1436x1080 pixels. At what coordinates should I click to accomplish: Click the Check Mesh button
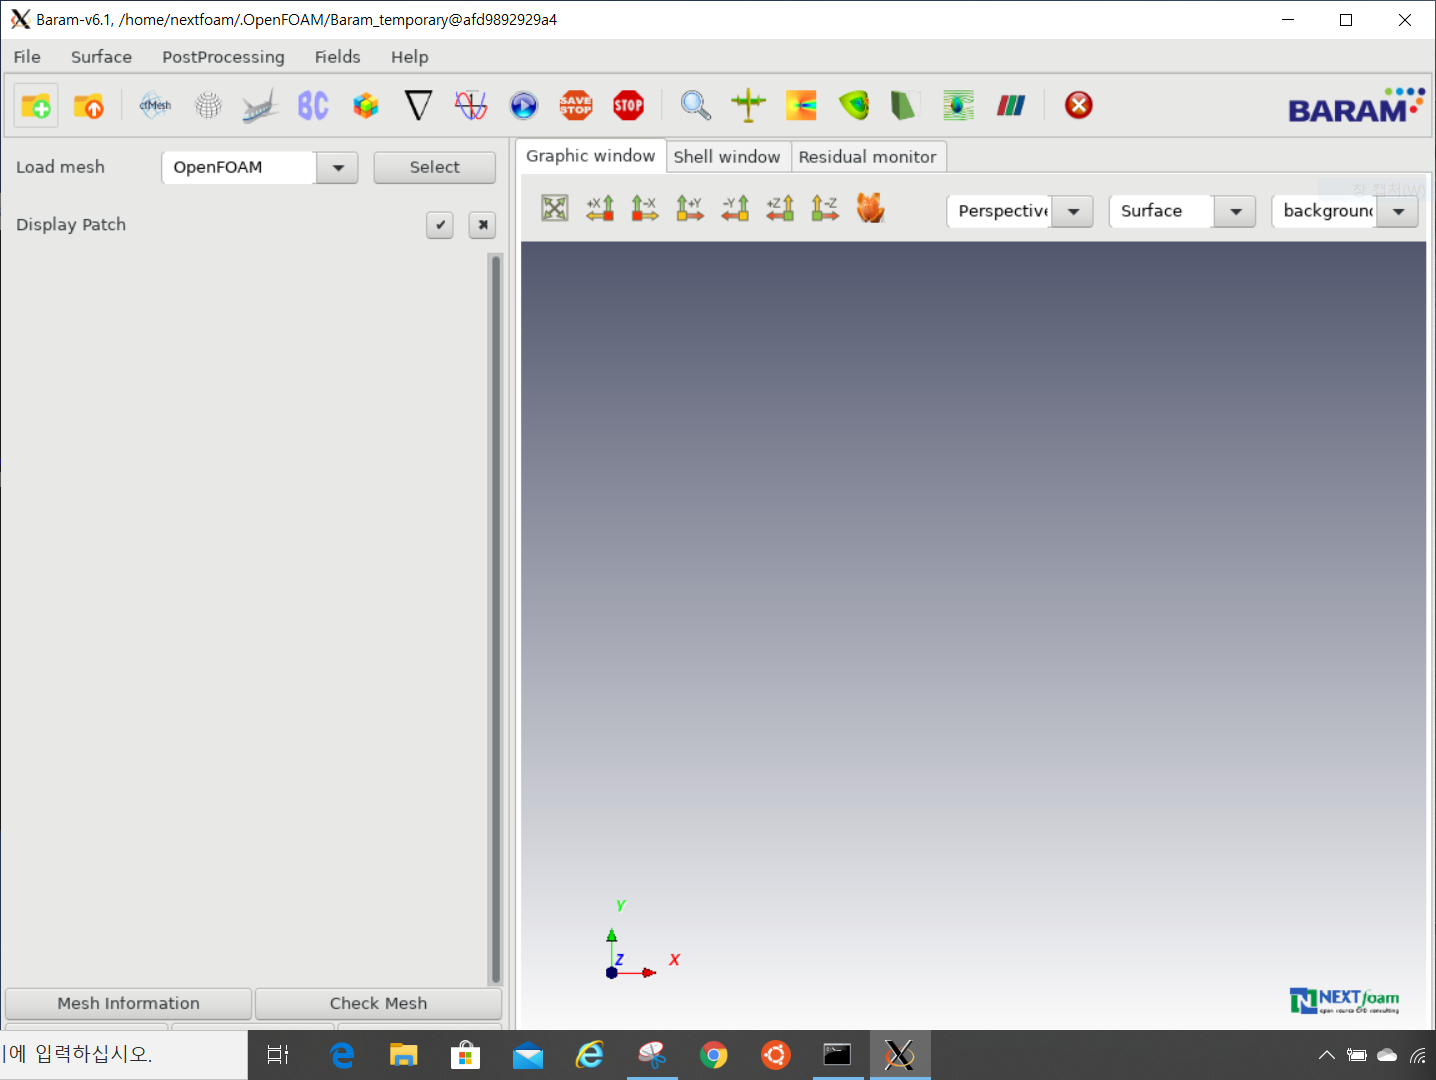point(377,1003)
